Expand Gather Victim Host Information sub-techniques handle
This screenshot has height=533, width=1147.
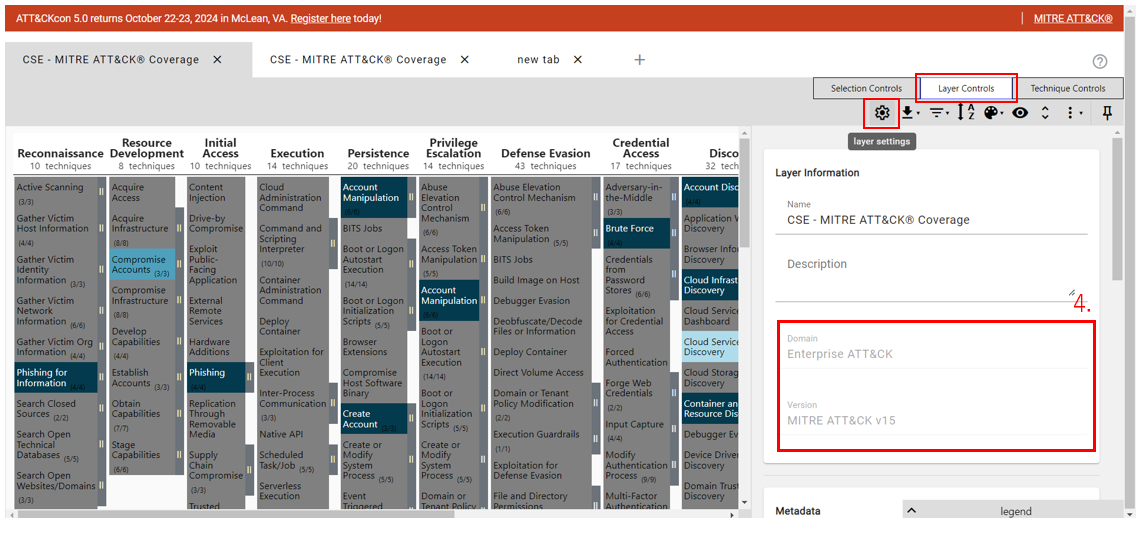click(102, 228)
